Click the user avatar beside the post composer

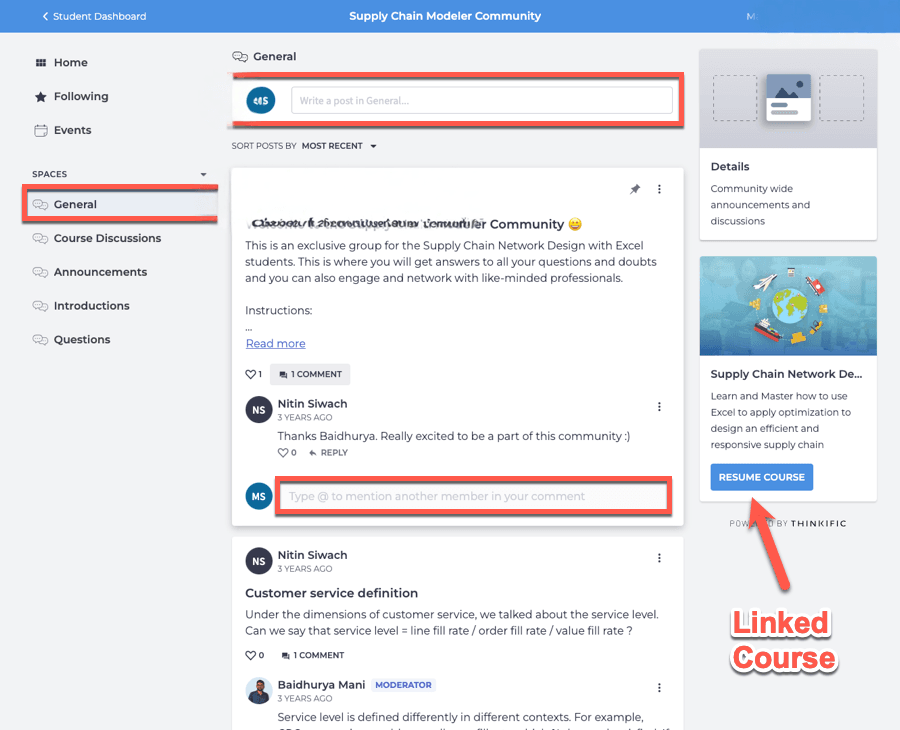coord(260,100)
